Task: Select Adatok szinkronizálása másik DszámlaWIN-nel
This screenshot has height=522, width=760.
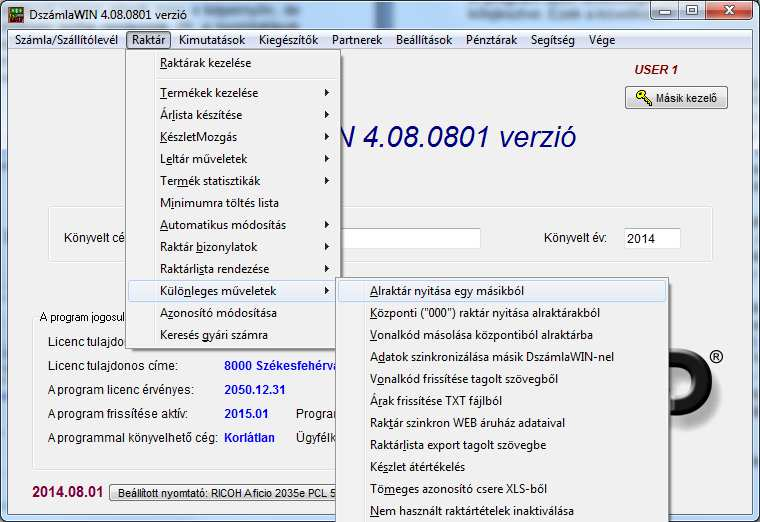Action: (502, 357)
